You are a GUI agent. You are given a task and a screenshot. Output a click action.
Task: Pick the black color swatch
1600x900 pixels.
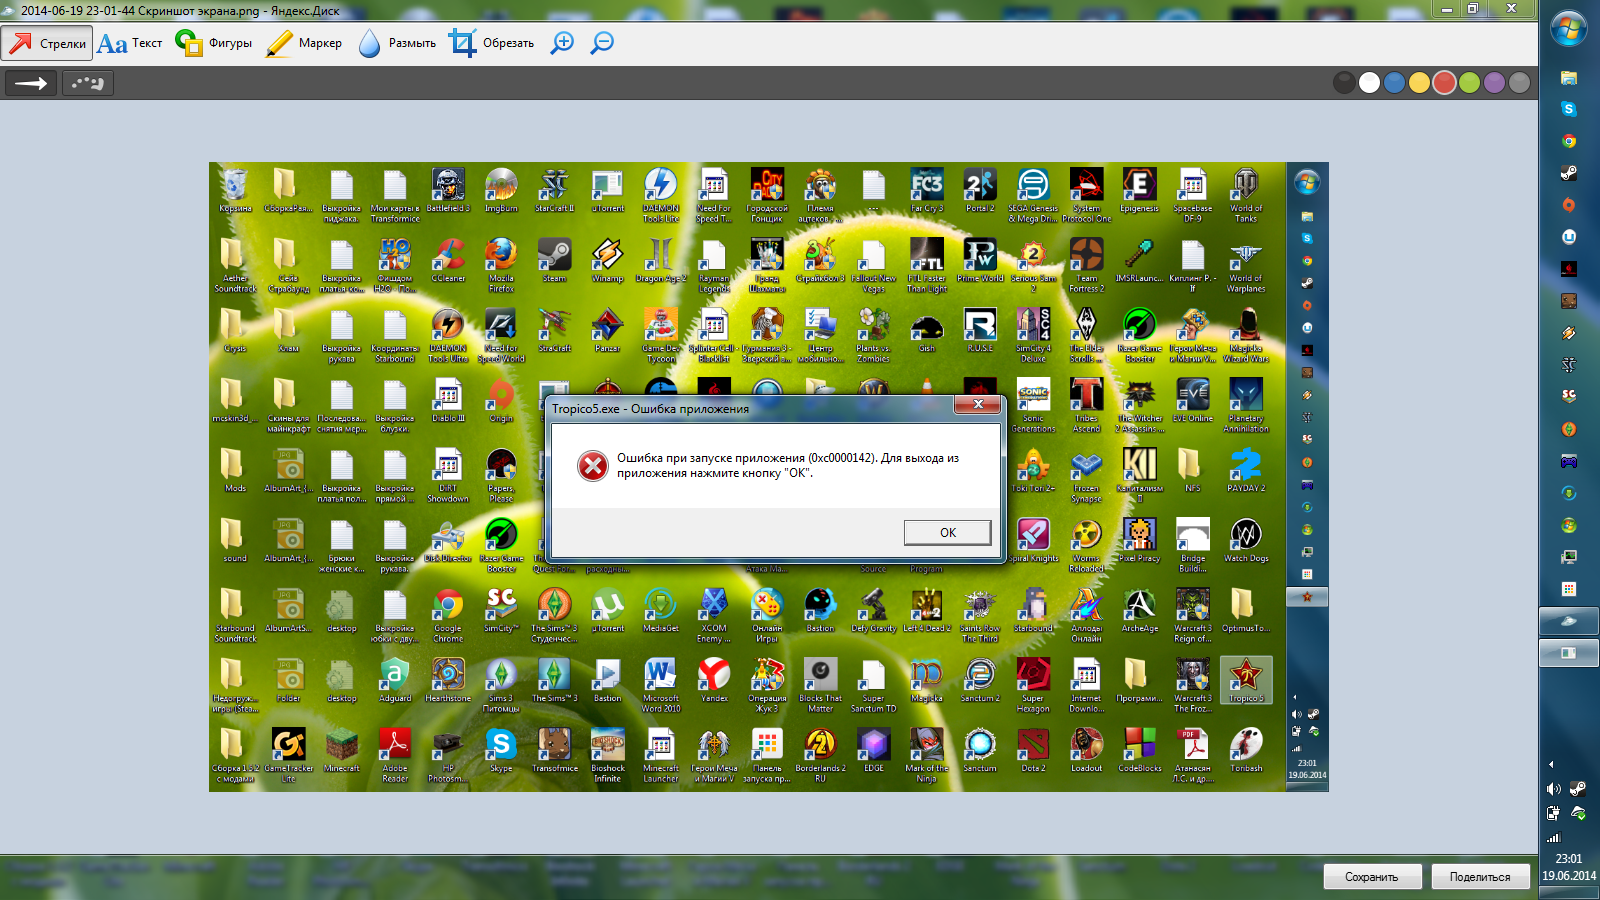pyautogui.click(x=1345, y=83)
